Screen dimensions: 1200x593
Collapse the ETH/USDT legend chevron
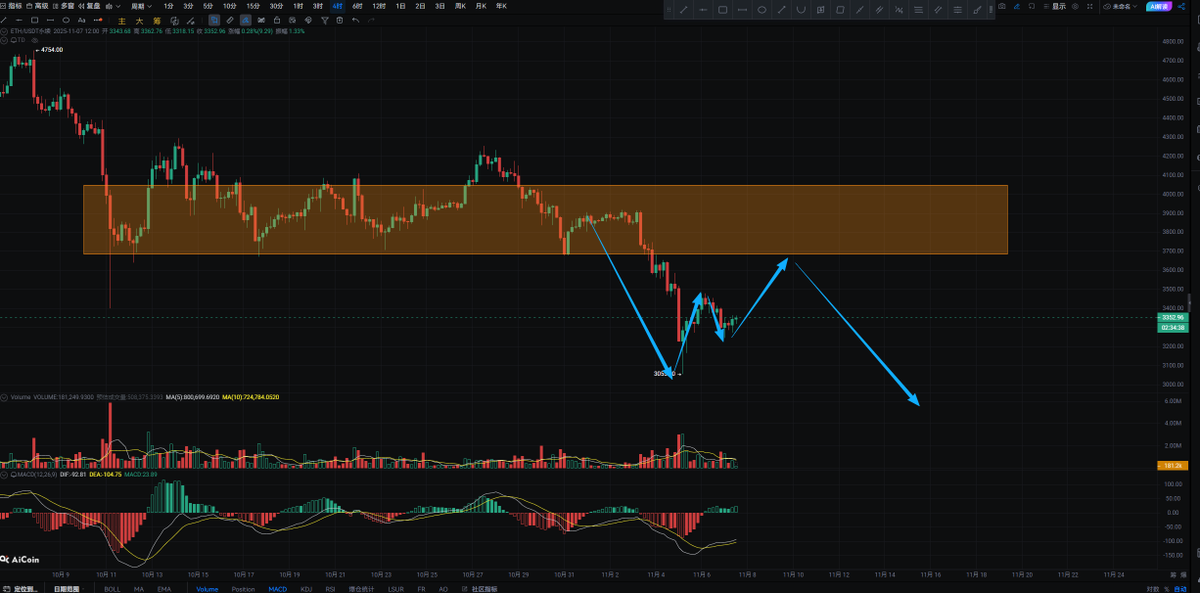point(4,31)
